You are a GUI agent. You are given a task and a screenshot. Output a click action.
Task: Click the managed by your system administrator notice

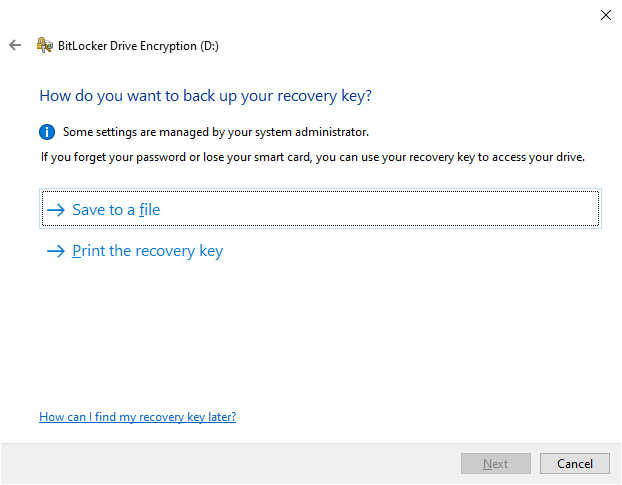216,132
